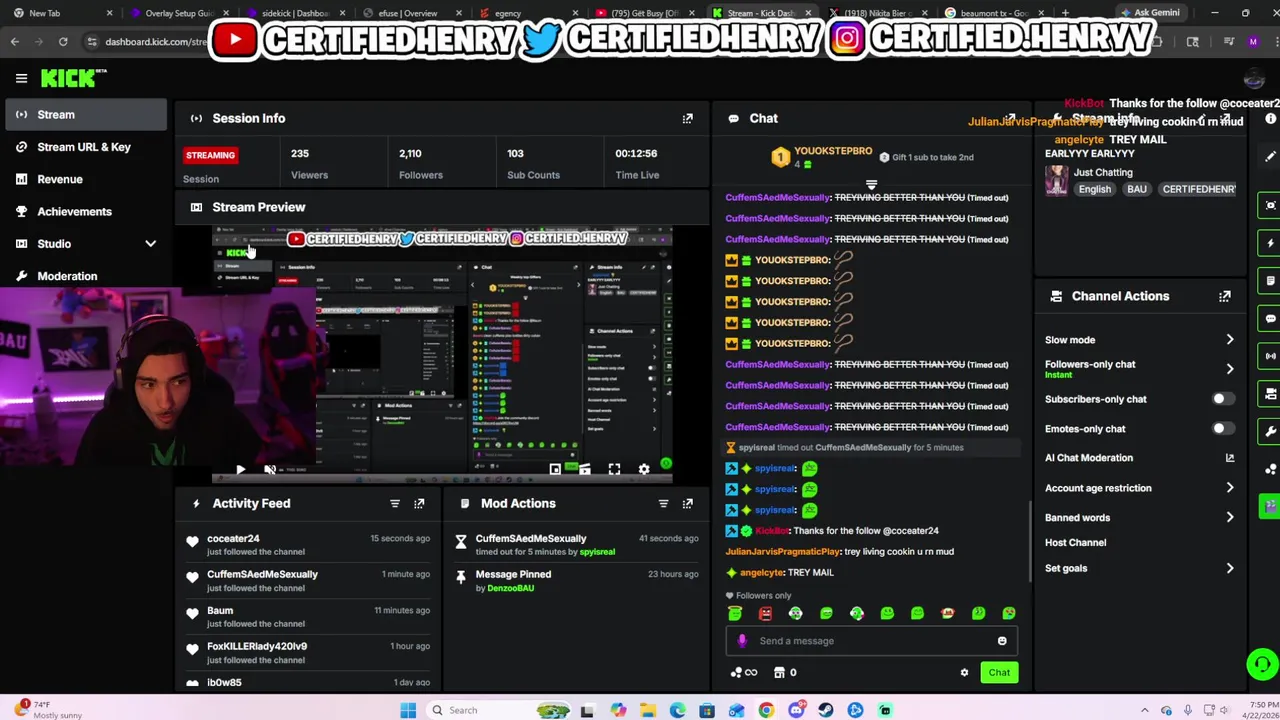
Task: Expand the Banned words settings
Action: [x=1229, y=518]
